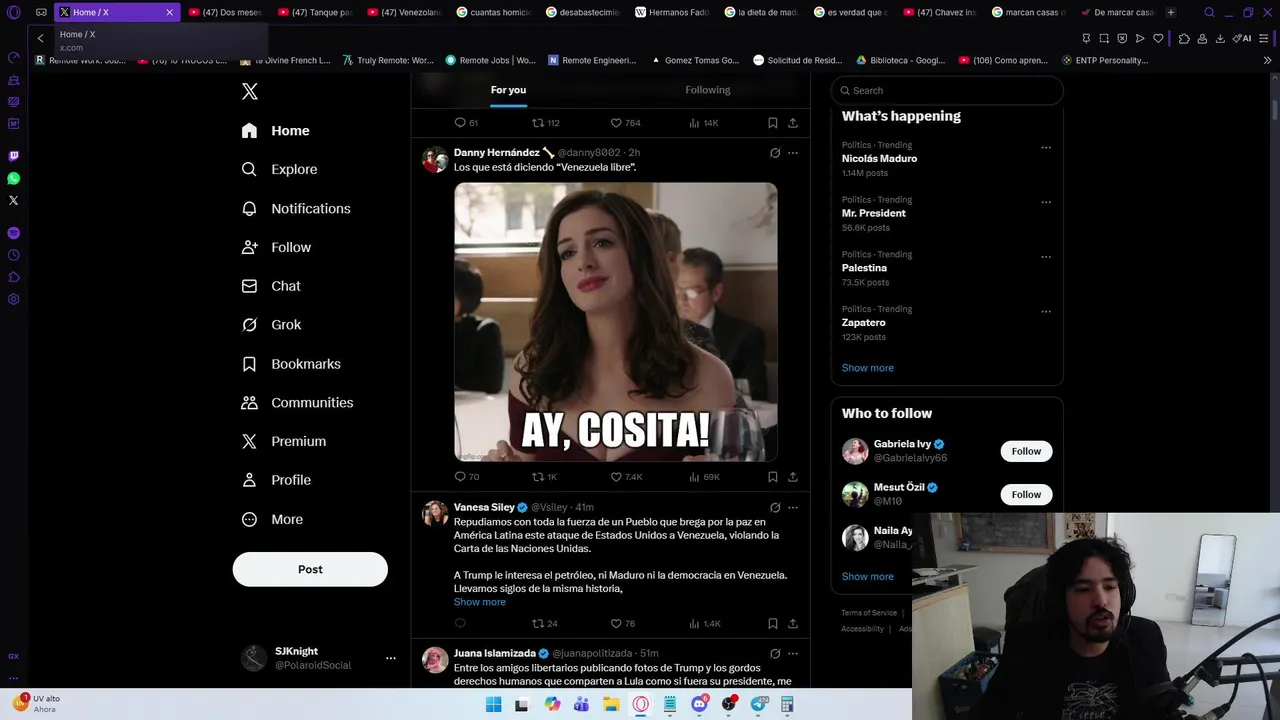Open Grok in sidebar

271,325
